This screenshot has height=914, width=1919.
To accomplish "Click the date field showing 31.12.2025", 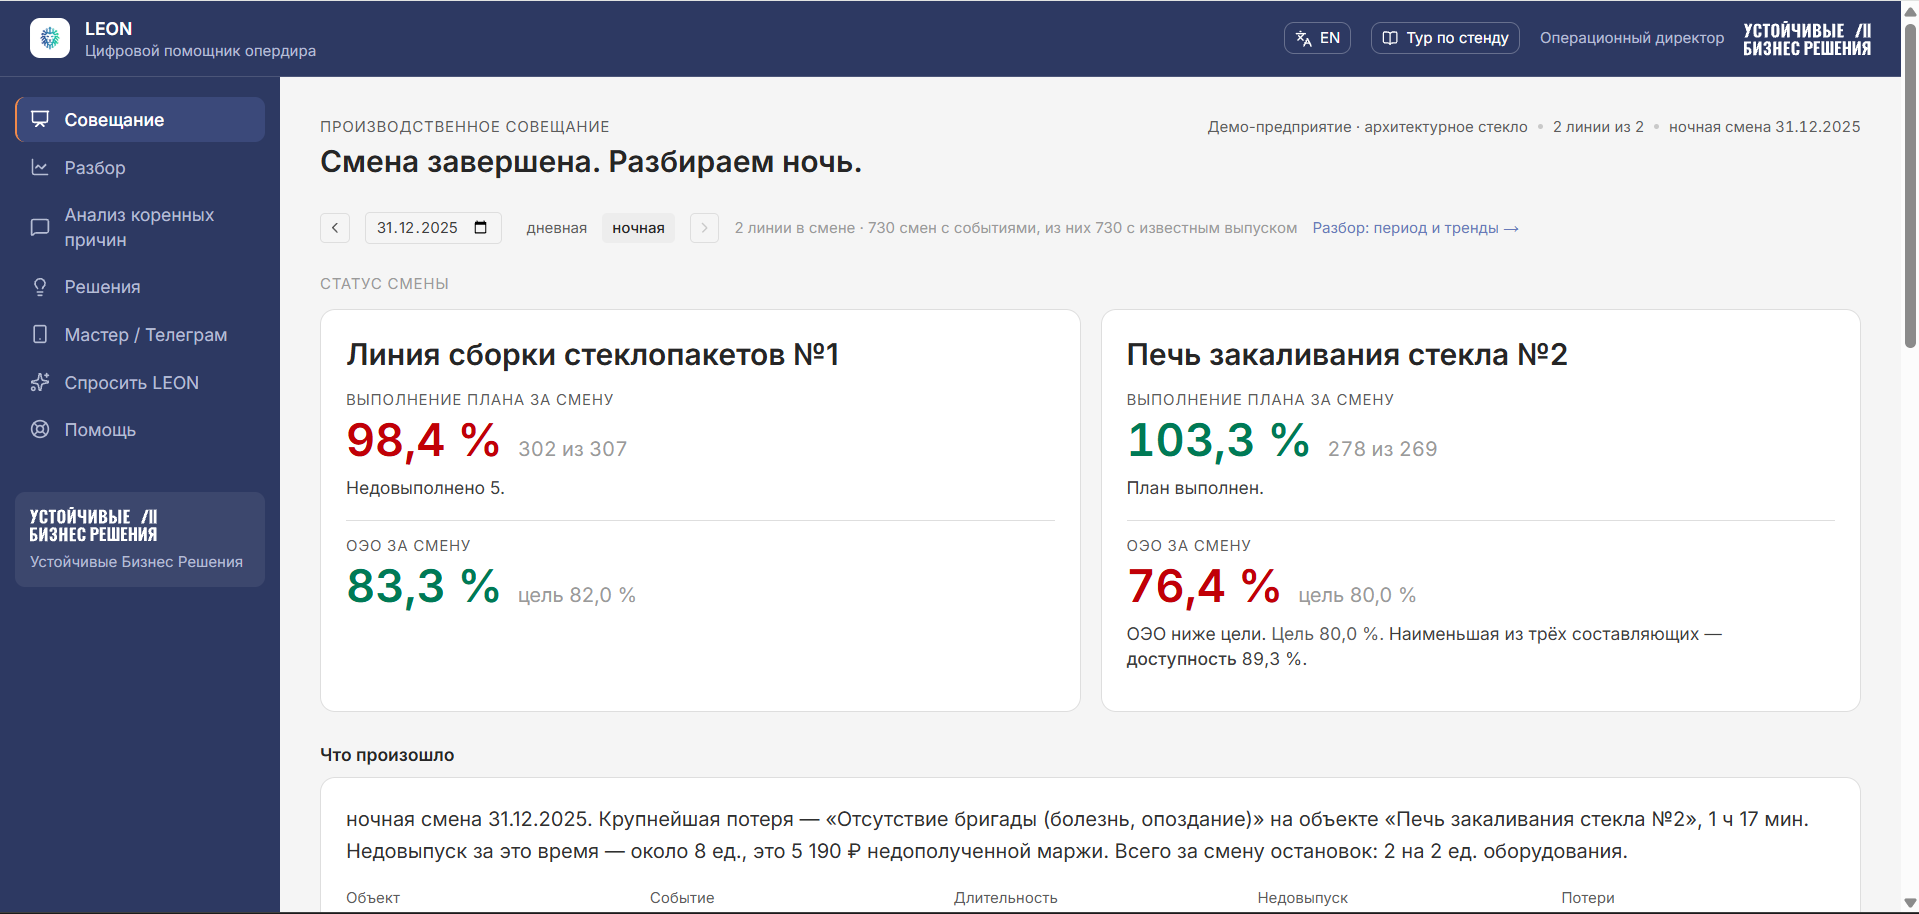I will coord(433,228).
